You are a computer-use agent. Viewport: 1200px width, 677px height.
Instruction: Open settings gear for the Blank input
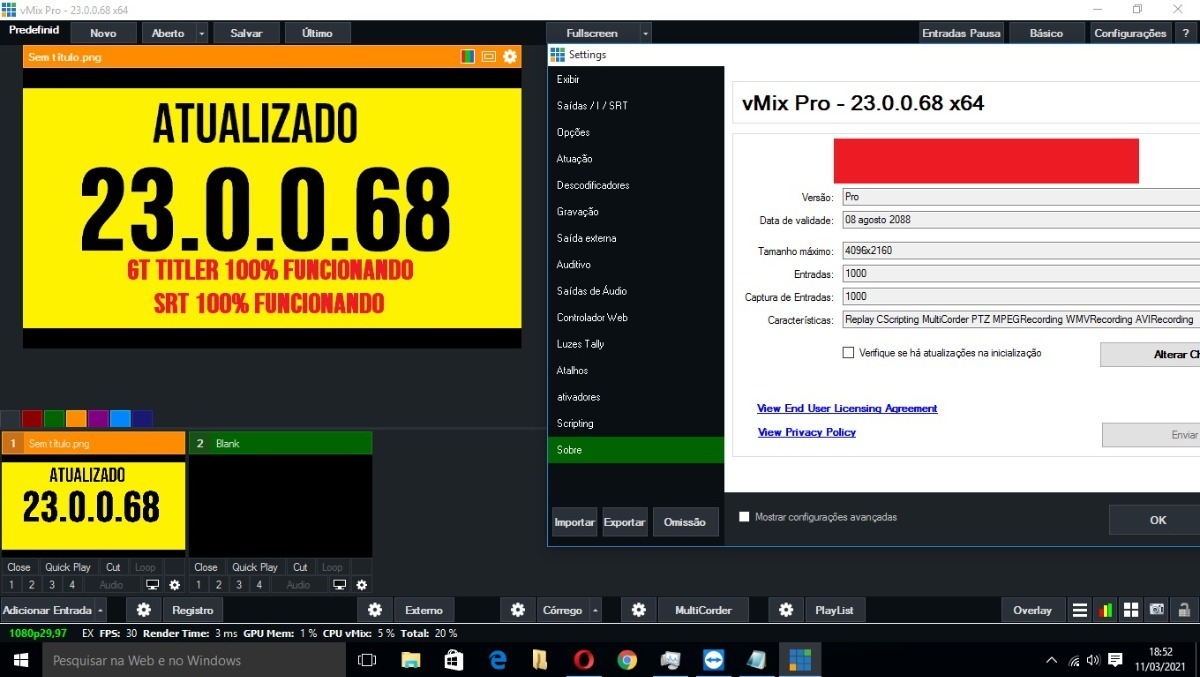point(362,585)
